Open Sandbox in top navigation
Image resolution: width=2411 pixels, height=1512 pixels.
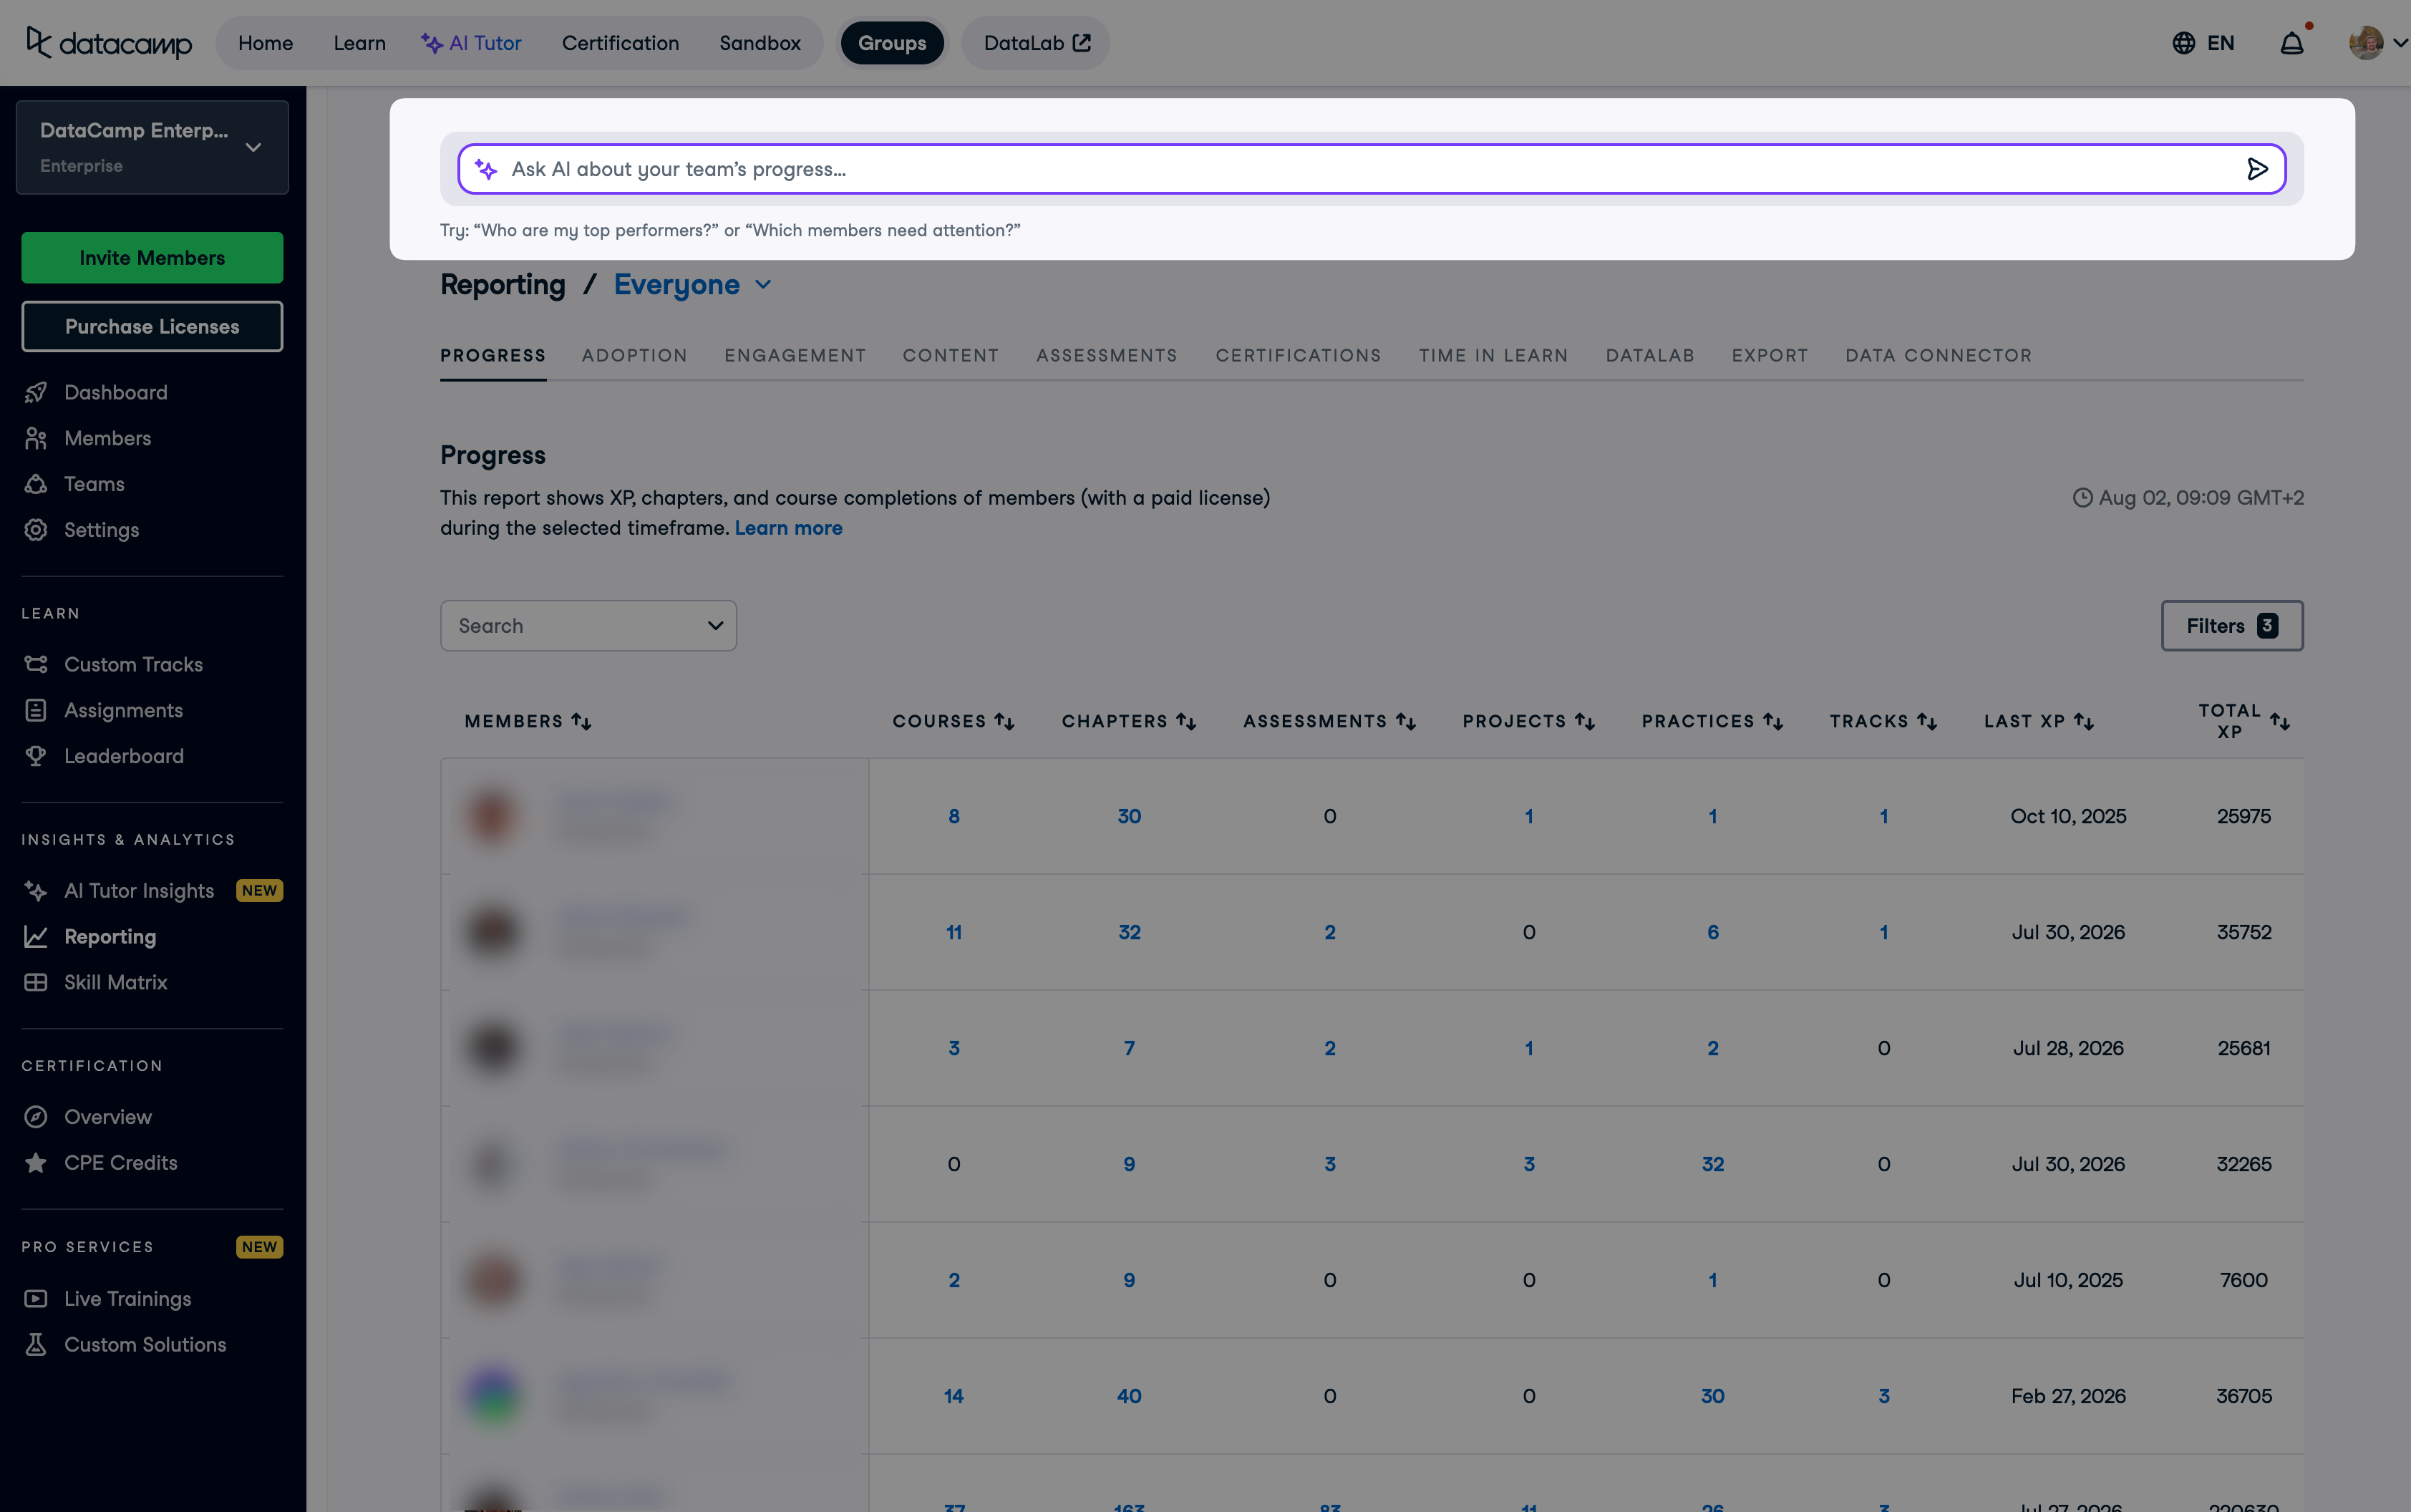click(x=760, y=43)
